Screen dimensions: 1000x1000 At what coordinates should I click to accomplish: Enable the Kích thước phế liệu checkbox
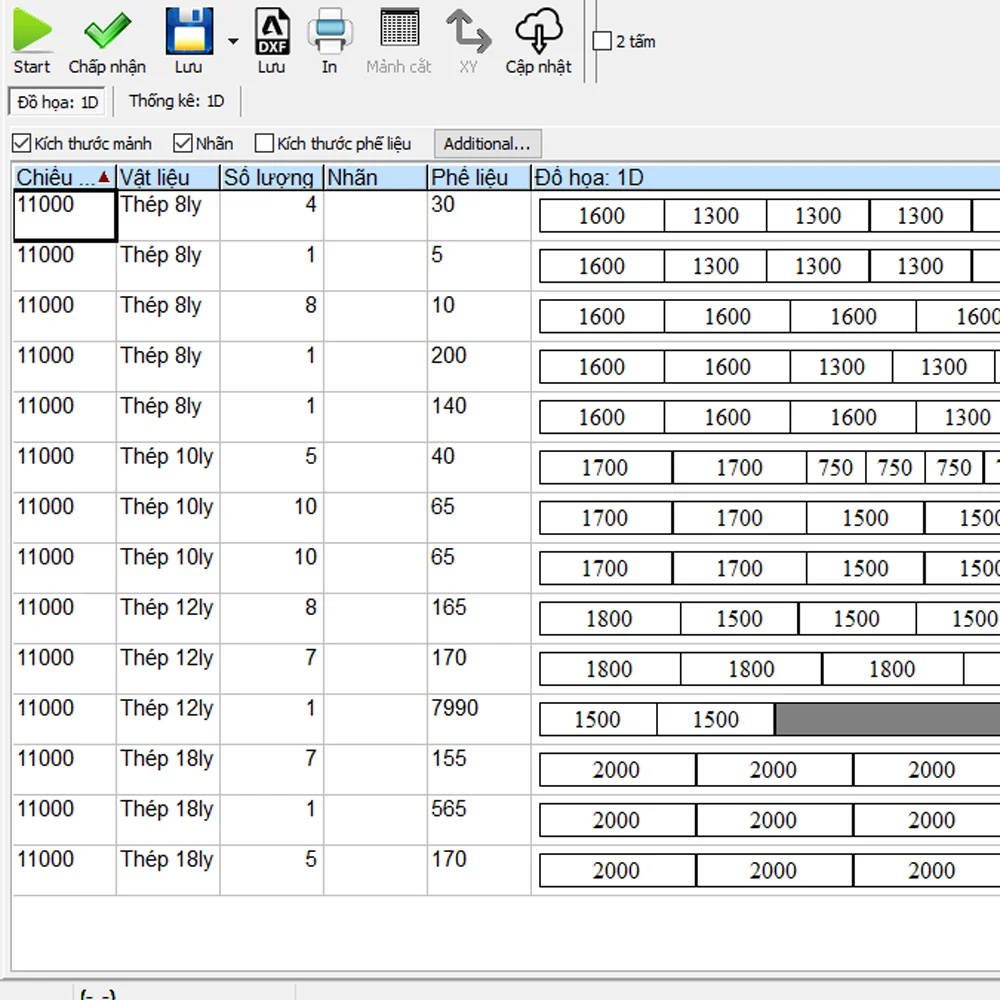264,144
